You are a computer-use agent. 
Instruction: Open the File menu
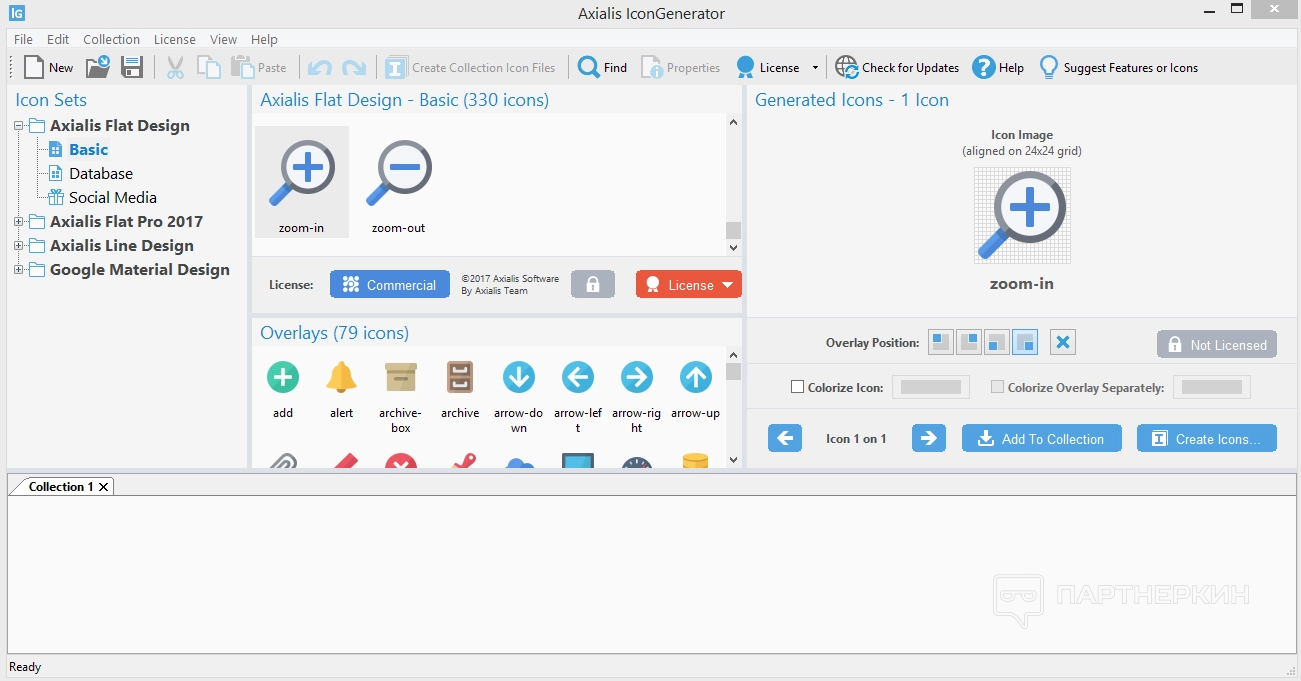pos(23,39)
